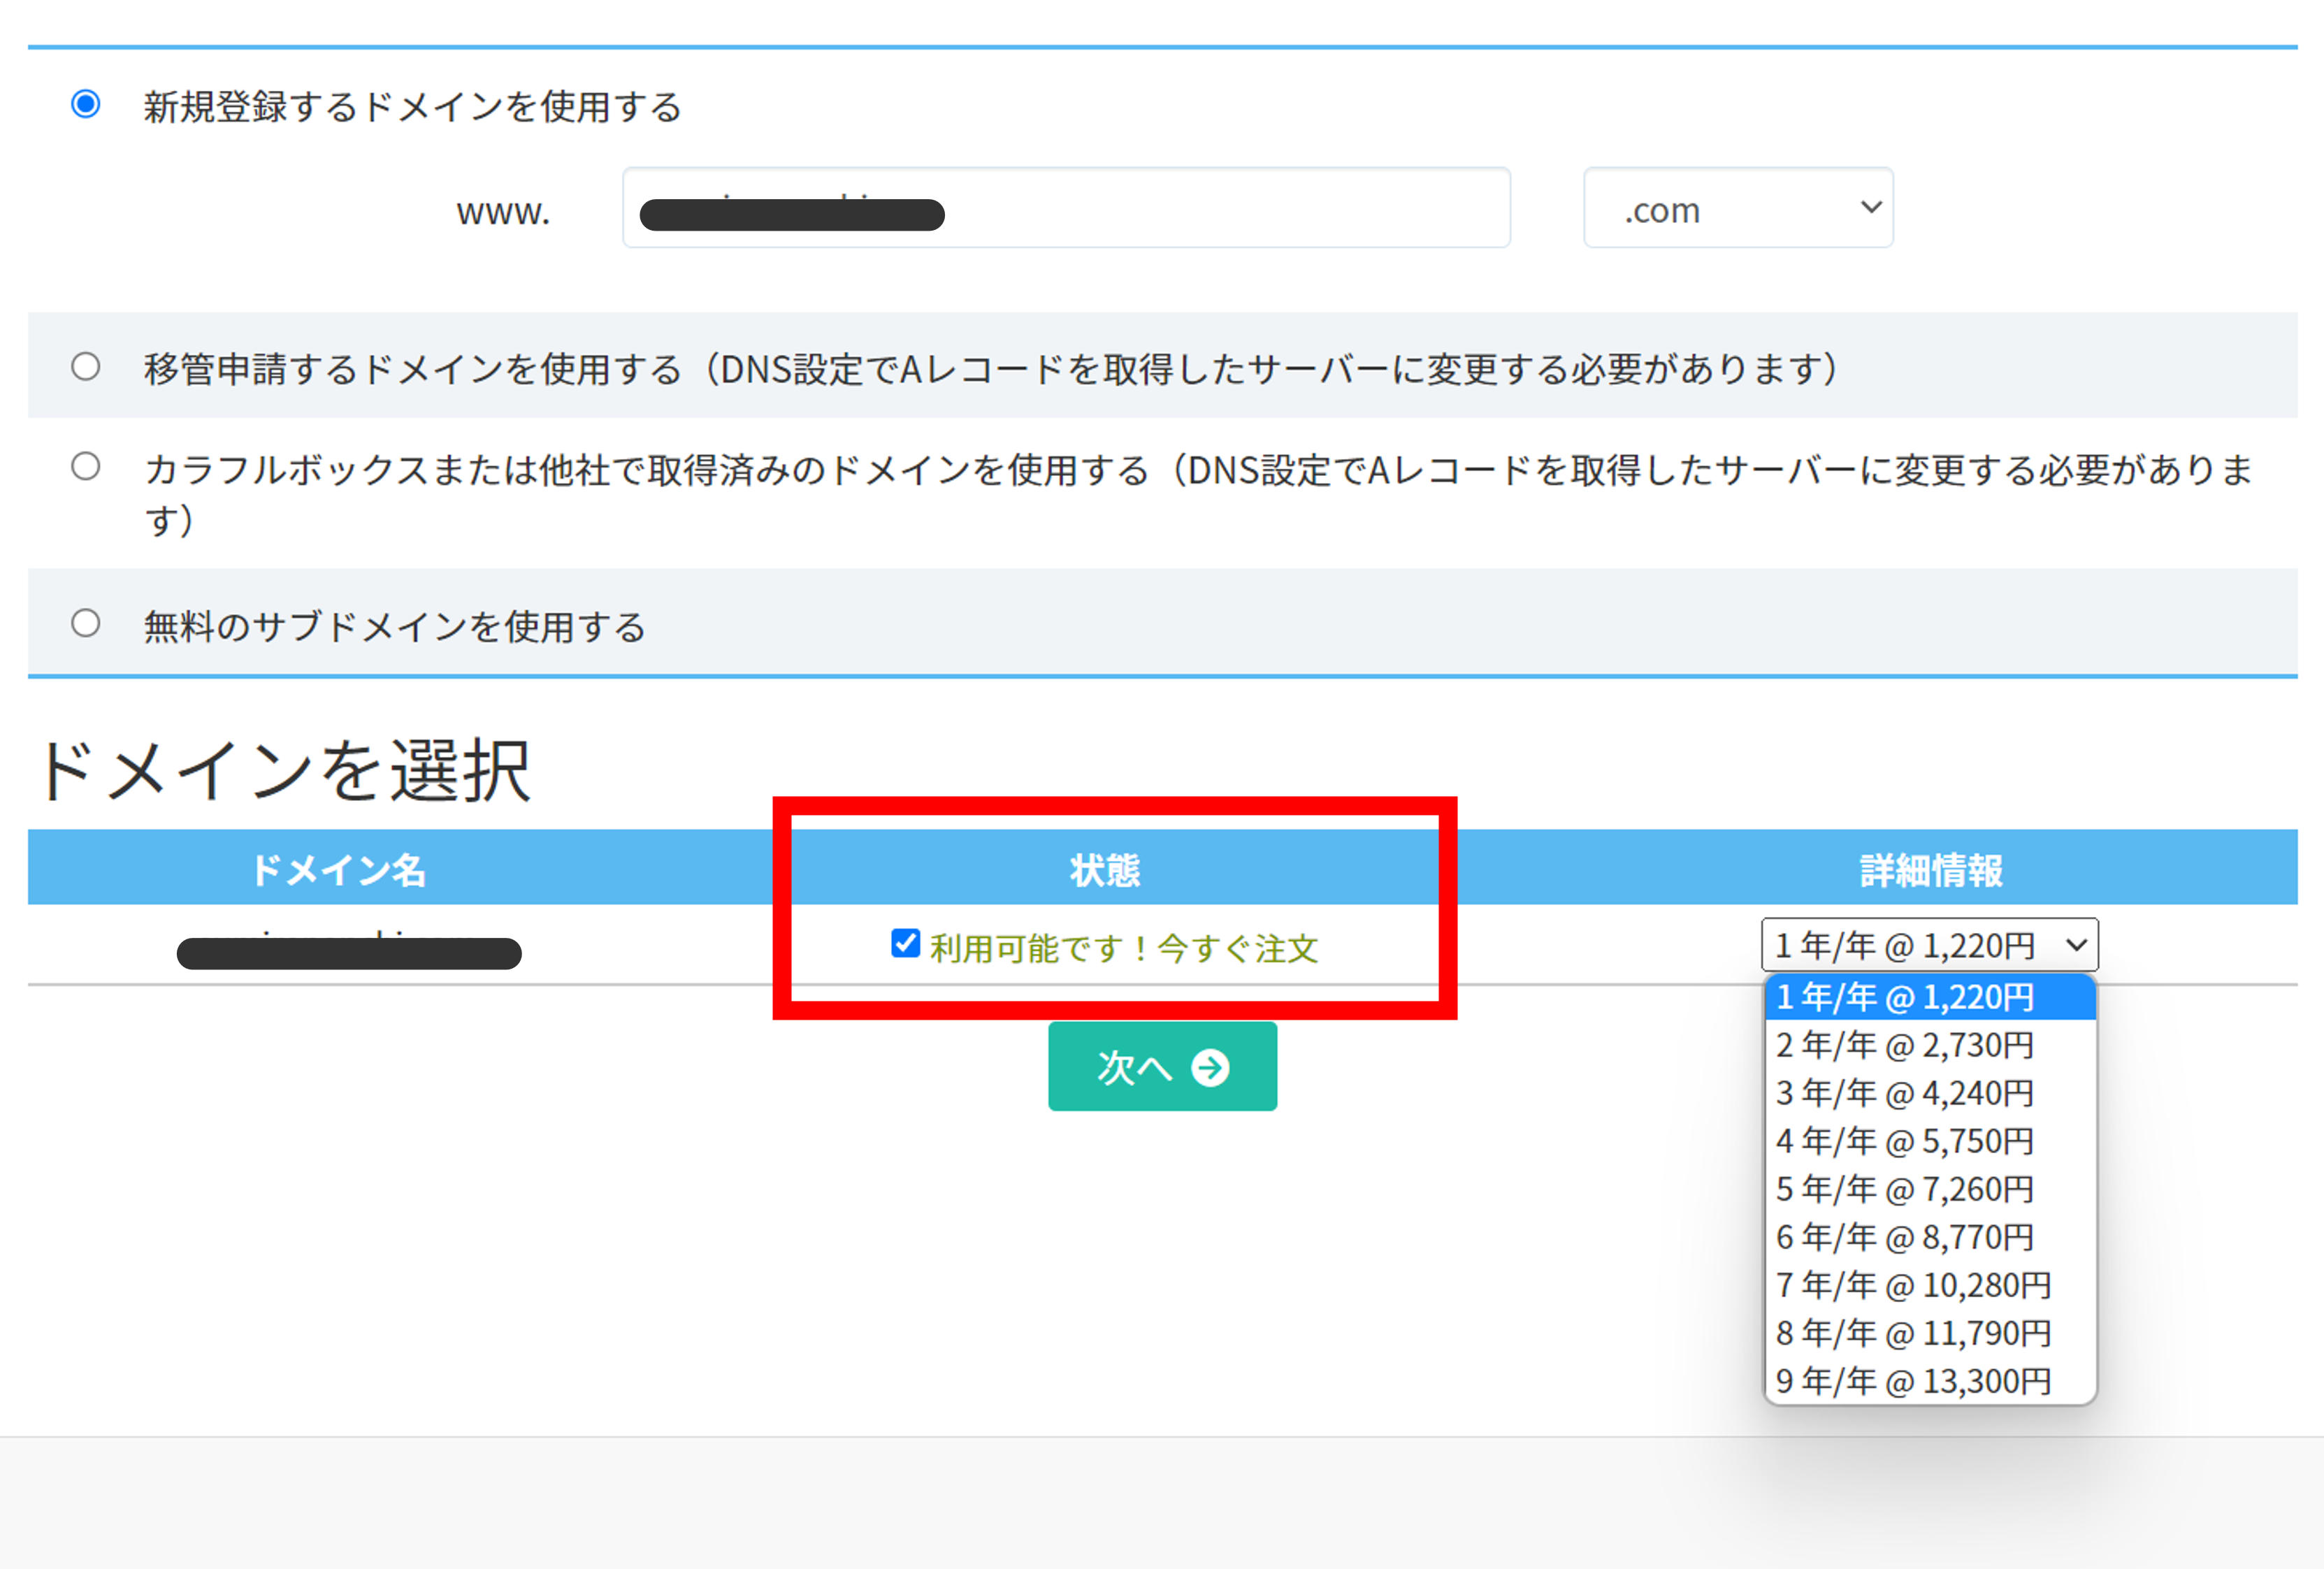Open the .com TLD dropdown
Viewport: 2324px width, 1569px height.
pyautogui.click(x=1738, y=208)
